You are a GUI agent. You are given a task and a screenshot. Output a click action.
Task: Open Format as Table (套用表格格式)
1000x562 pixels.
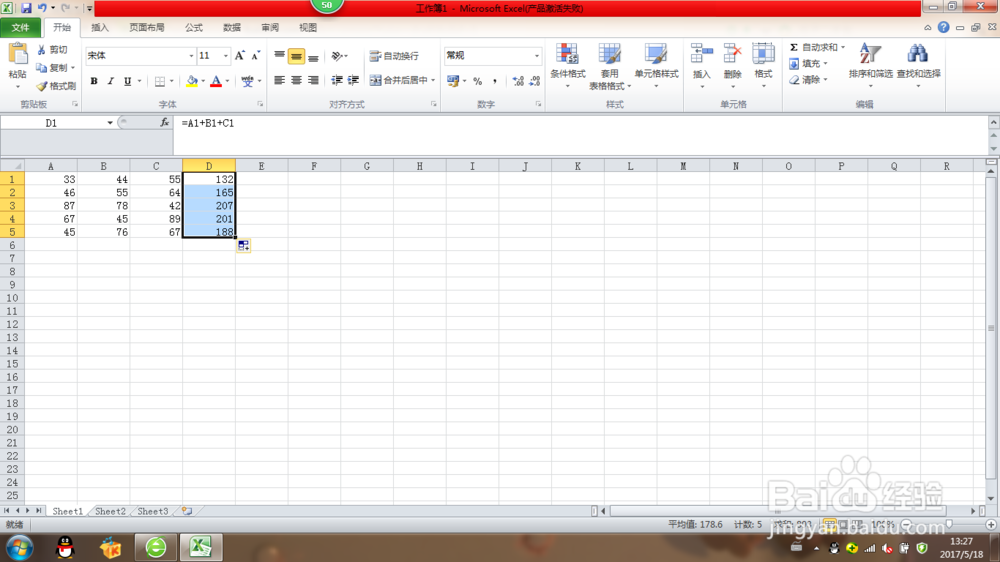(x=610, y=66)
